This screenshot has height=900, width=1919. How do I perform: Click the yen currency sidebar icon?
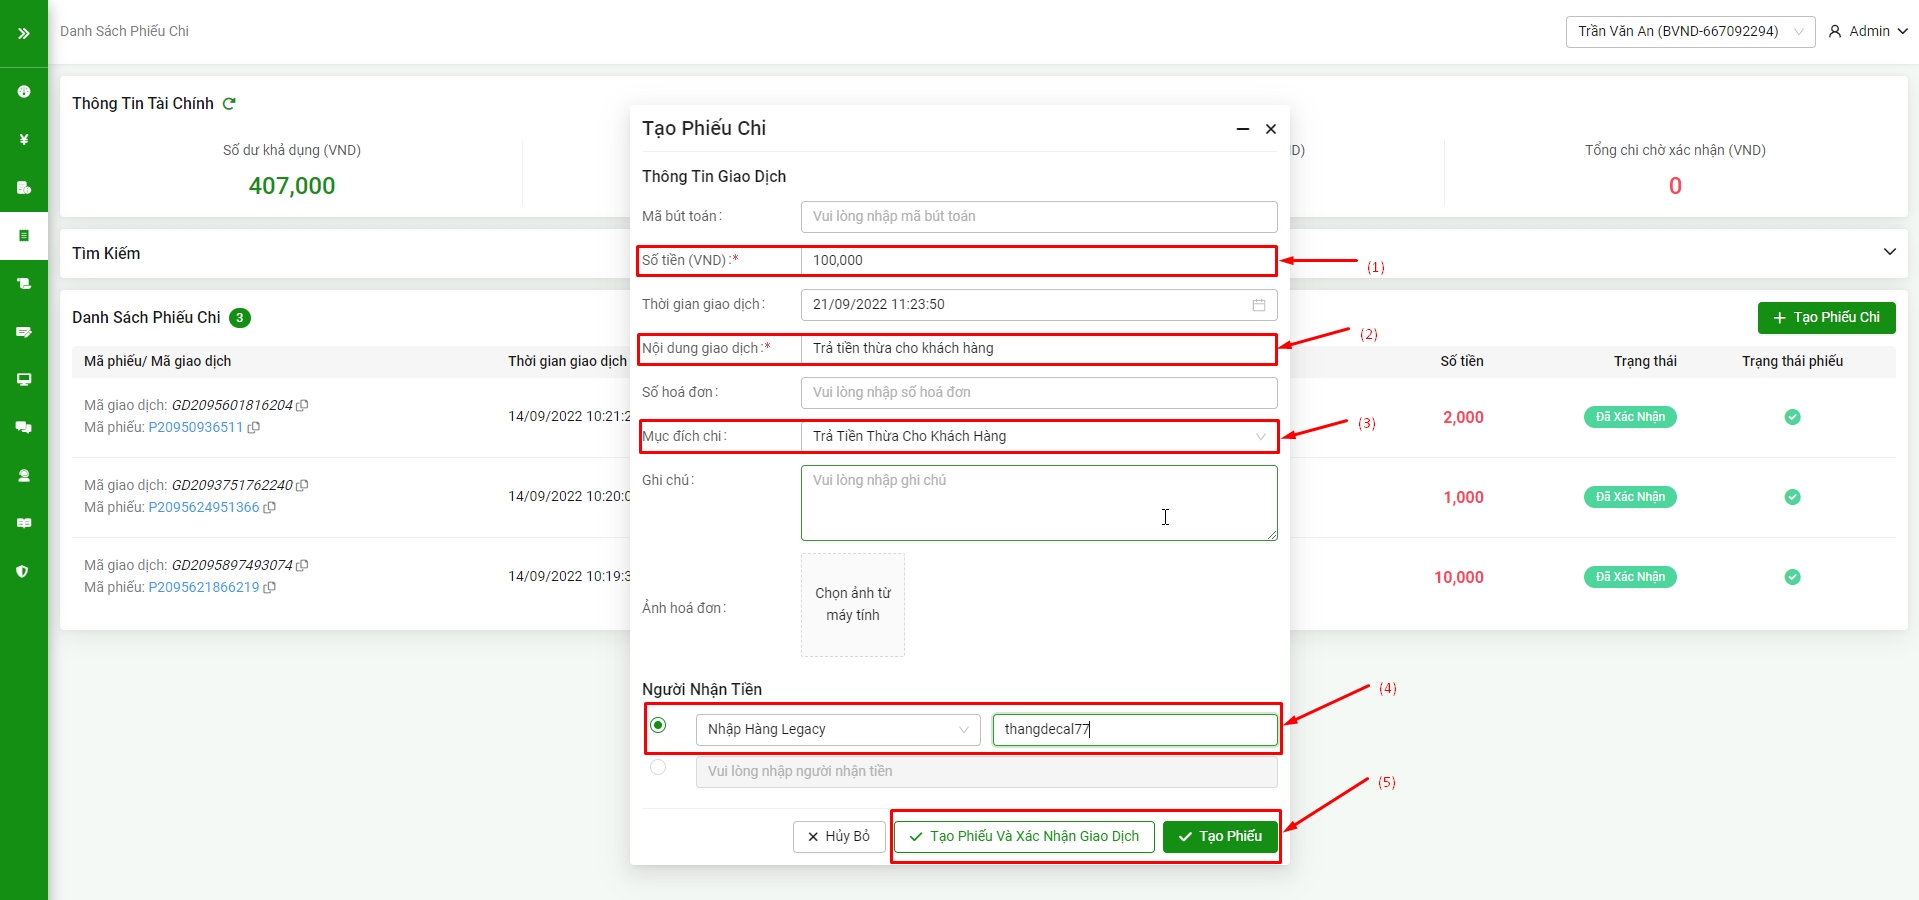click(x=23, y=140)
